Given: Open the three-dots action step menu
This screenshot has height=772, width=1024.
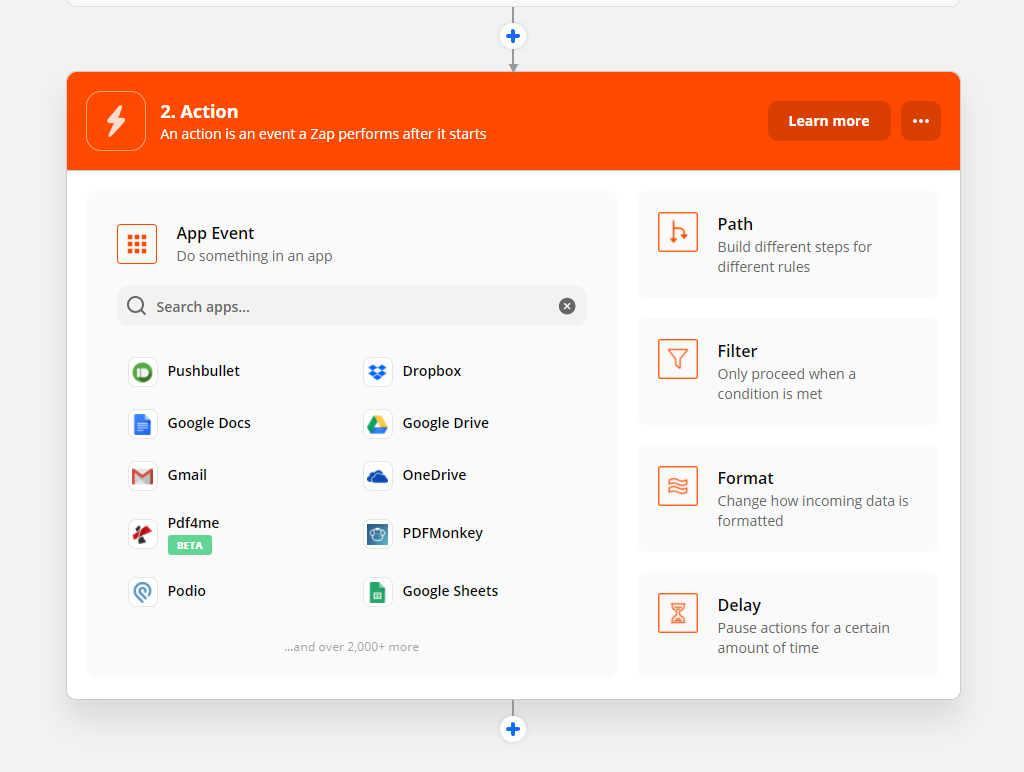Looking at the screenshot, I should (920, 121).
